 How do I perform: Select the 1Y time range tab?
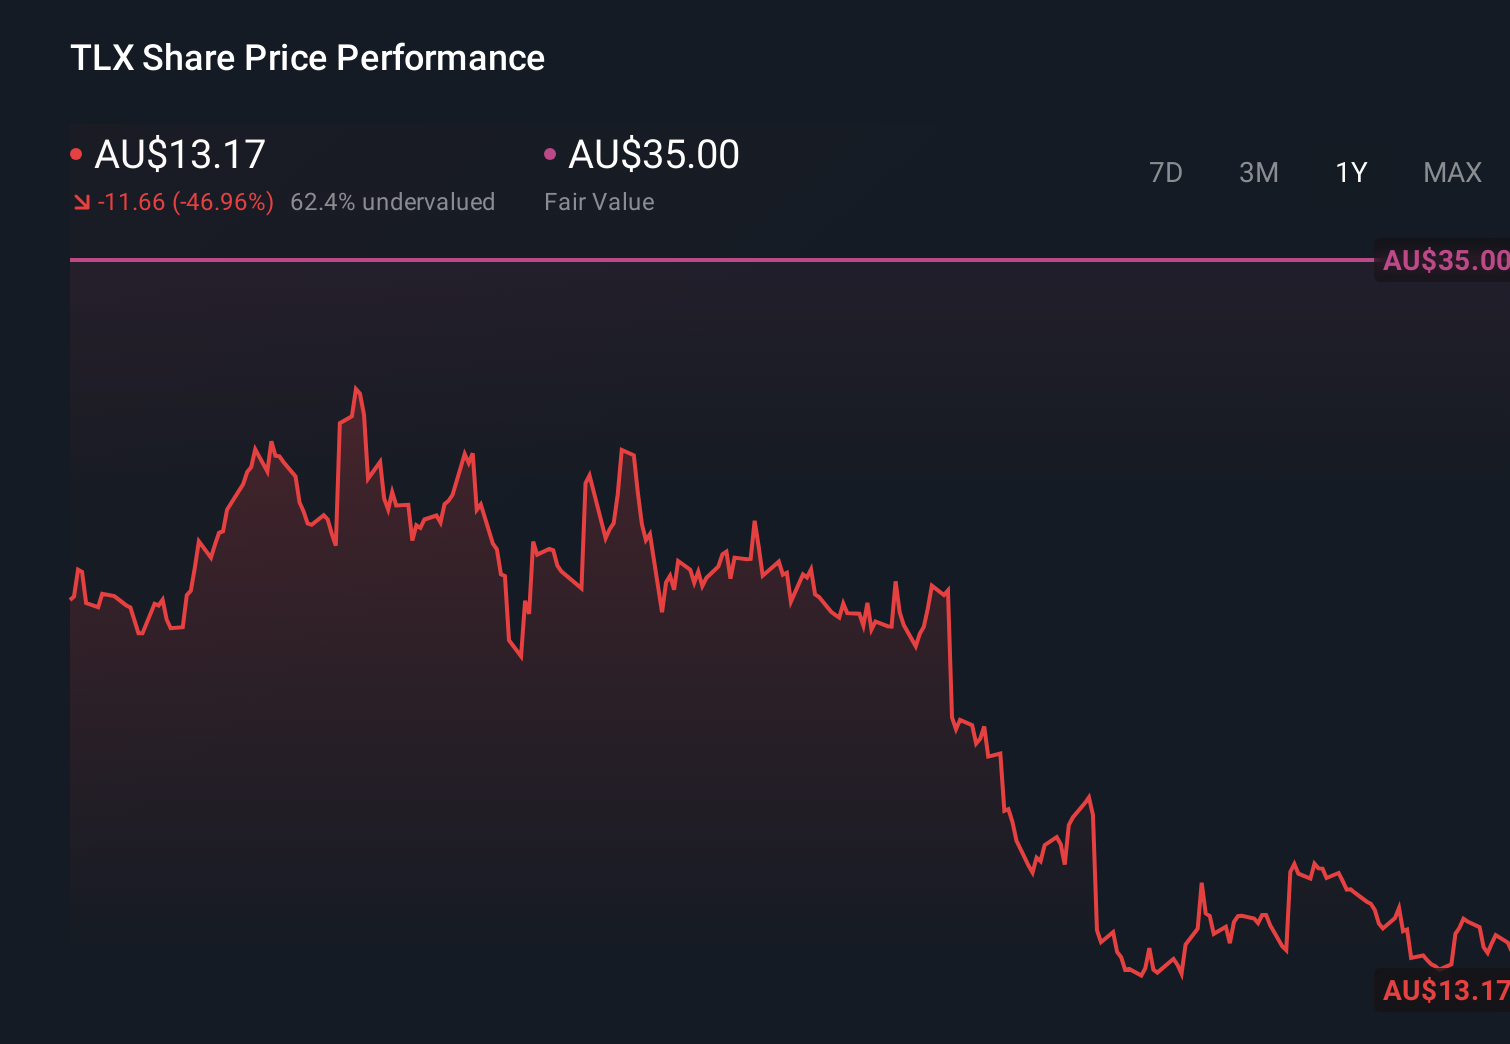(1351, 172)
